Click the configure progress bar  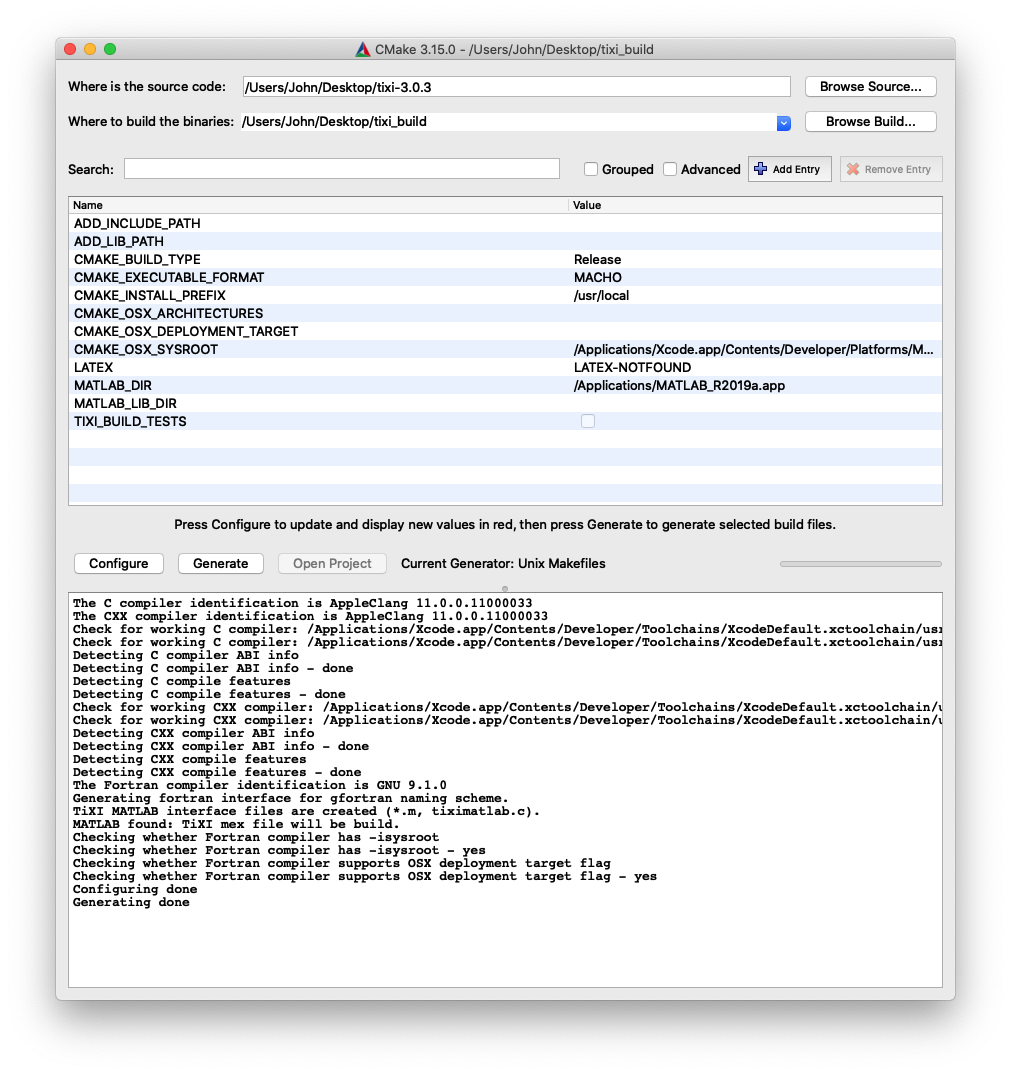(860, 564)
